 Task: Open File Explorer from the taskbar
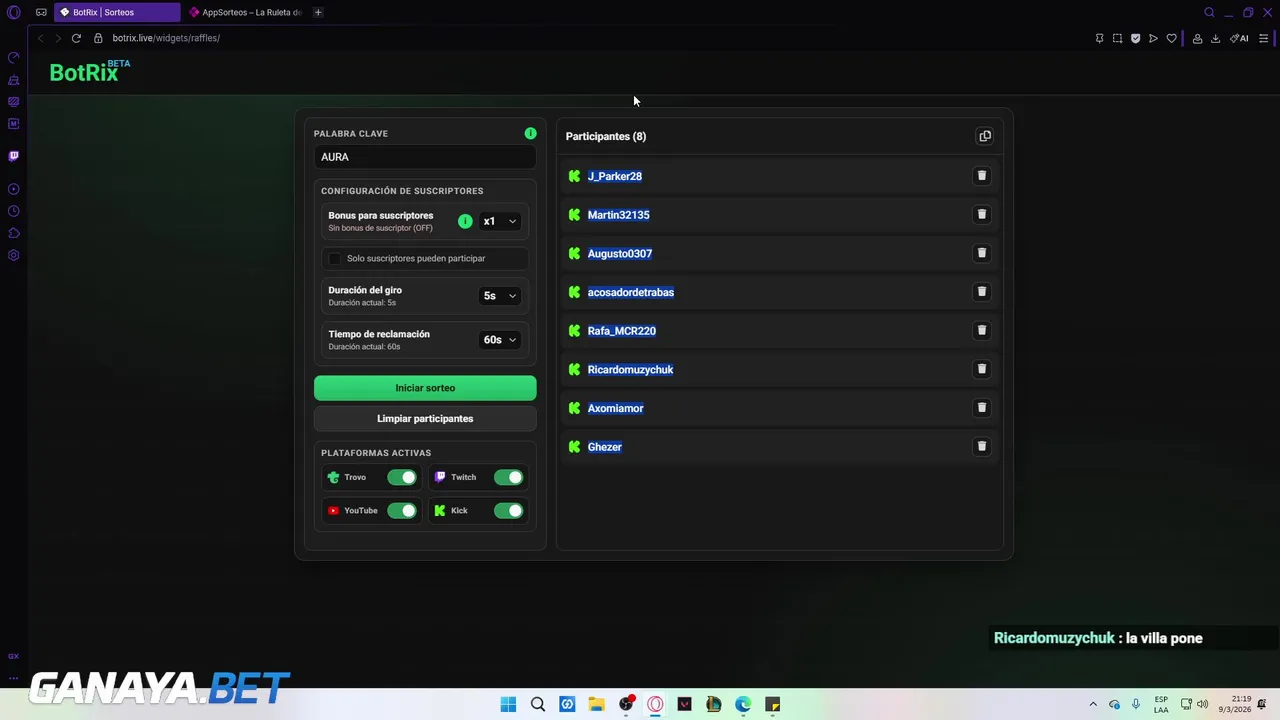coord(596,704)
